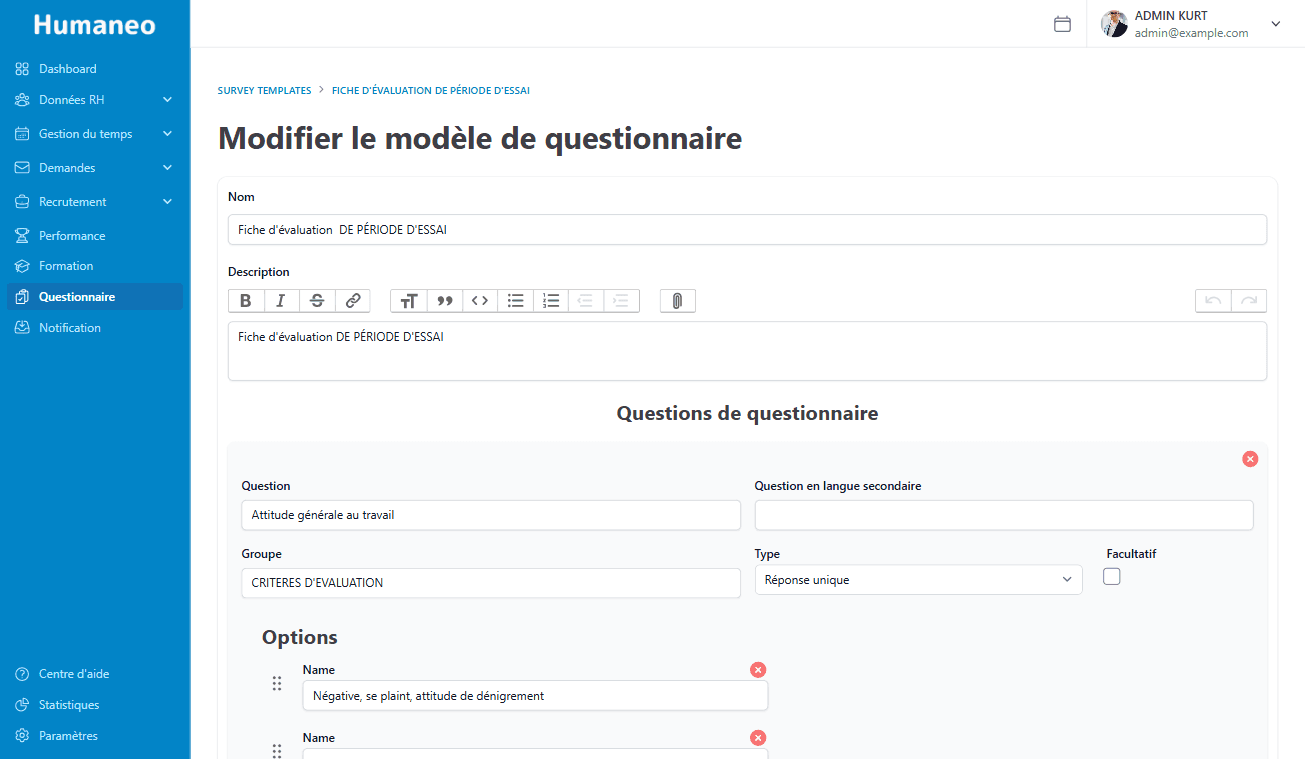Delete the 'Négative, se plaint' option
Screen dimensions: 1305x759
(758, 670)
